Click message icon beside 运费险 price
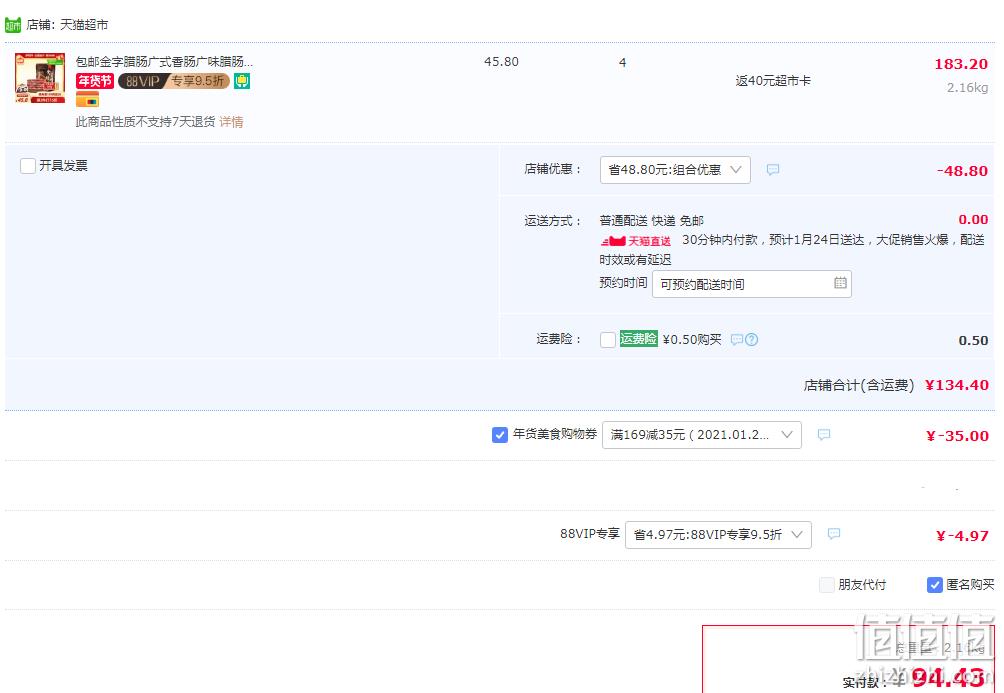Screen dimensions: 1004x693 click(x=737, y=339)
